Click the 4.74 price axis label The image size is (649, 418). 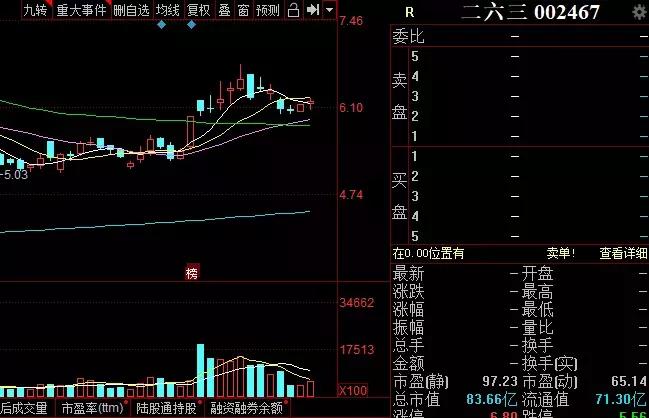click(351, 195)
